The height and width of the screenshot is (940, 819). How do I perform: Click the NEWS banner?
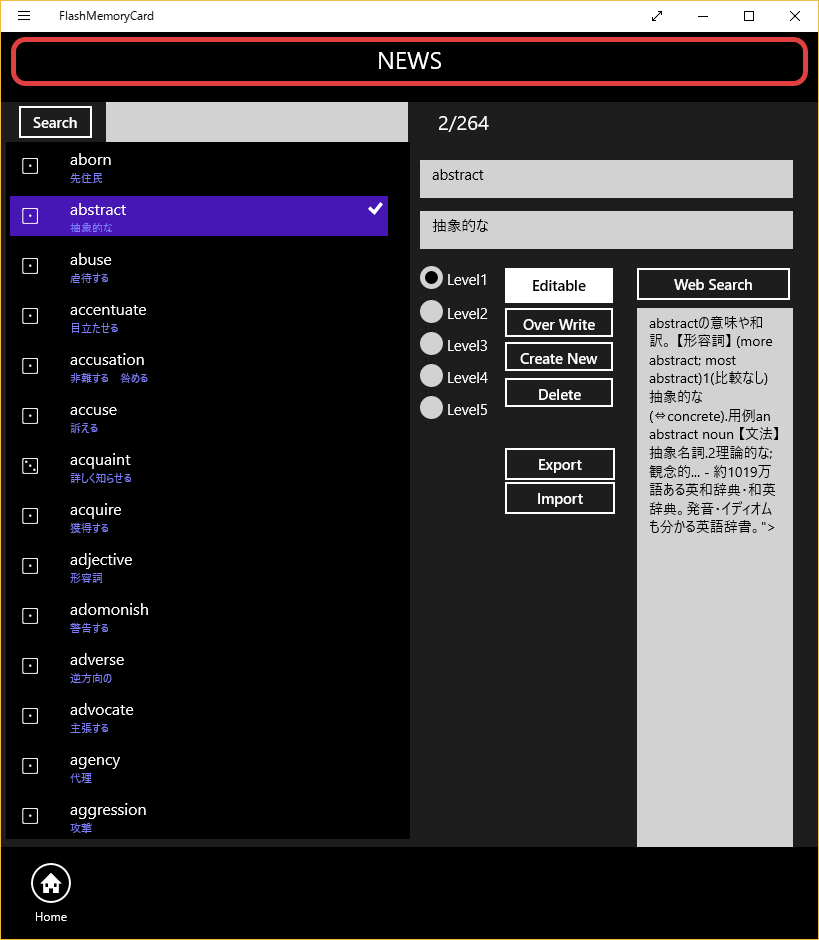pos(409,61)
